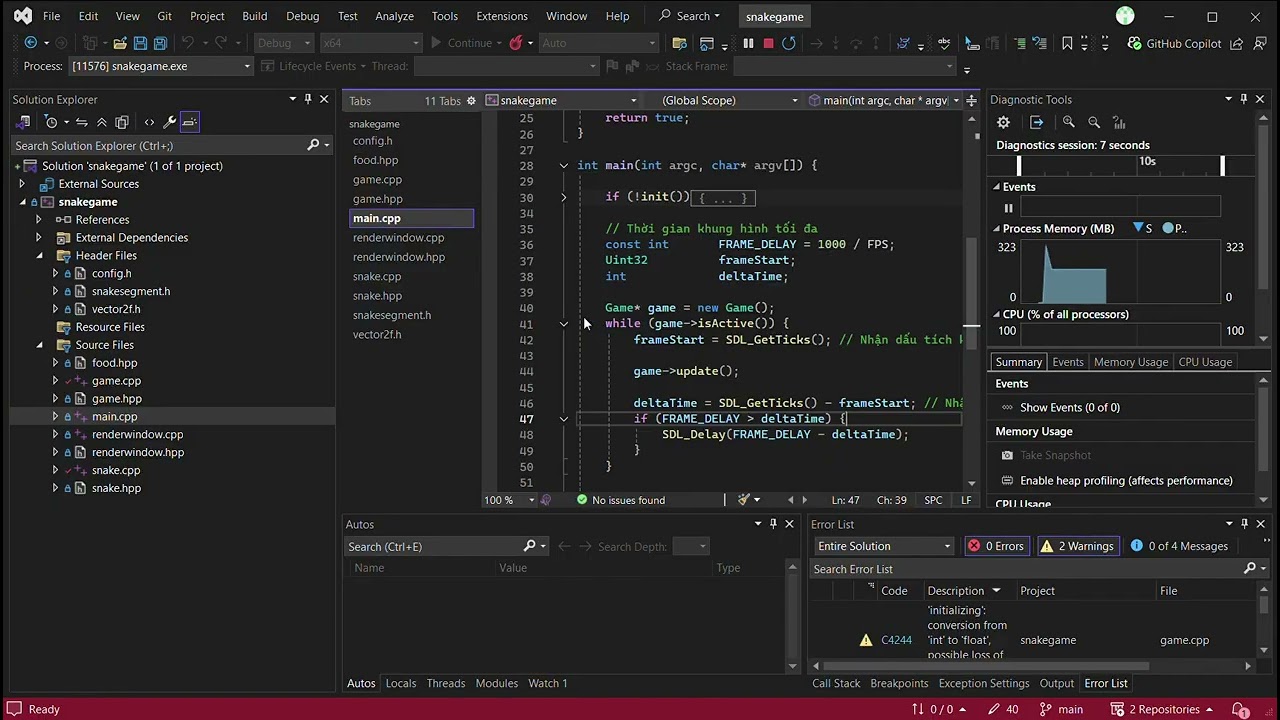Click the split editor icon above scrollbar
Viewport: 1280px width, 720px height.
tap(971, 100)
